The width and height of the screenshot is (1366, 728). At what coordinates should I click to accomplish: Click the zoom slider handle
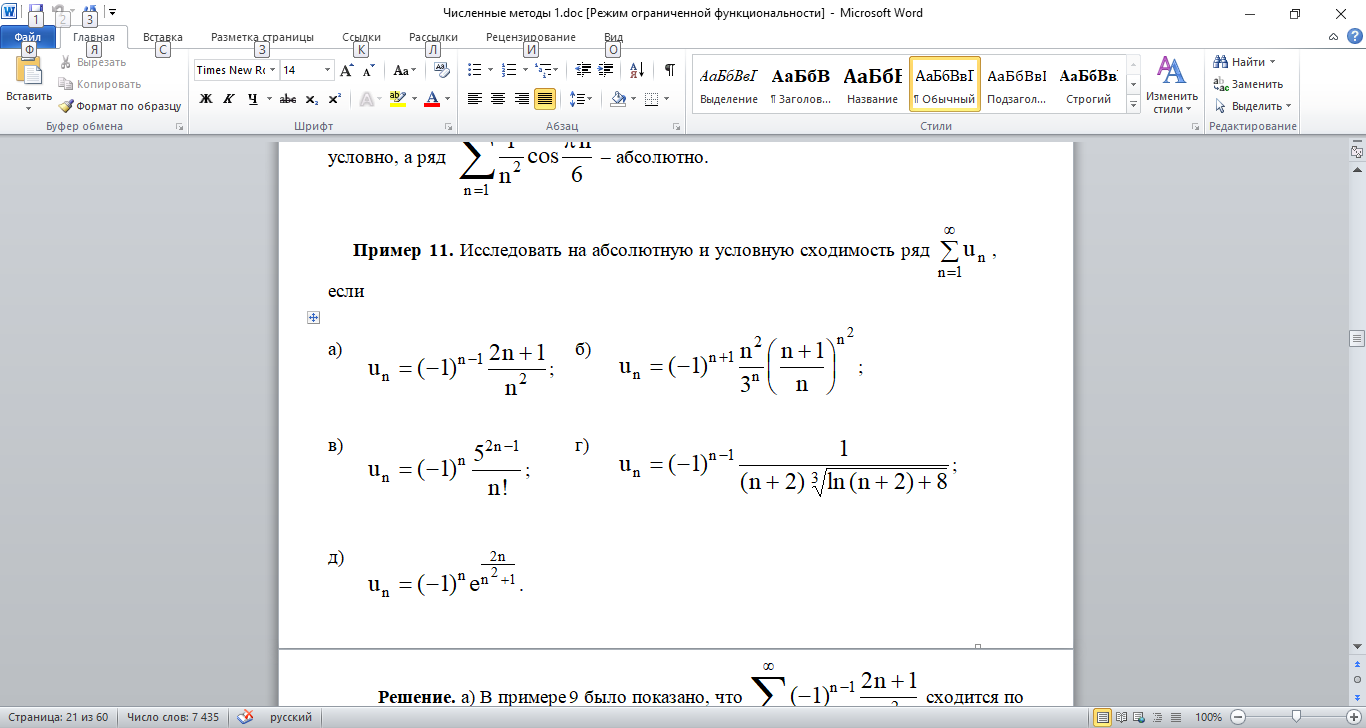click(1296, 717)
